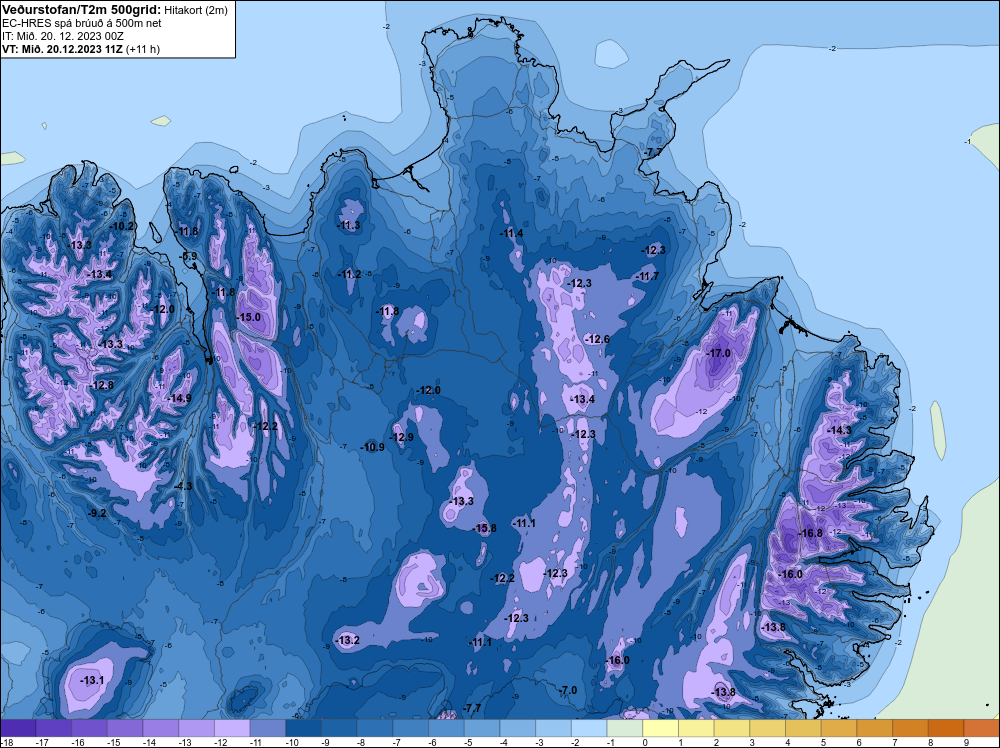Click the -15.8 temperature label
This screenshot has width=1000, height=748.
(485, 528)
